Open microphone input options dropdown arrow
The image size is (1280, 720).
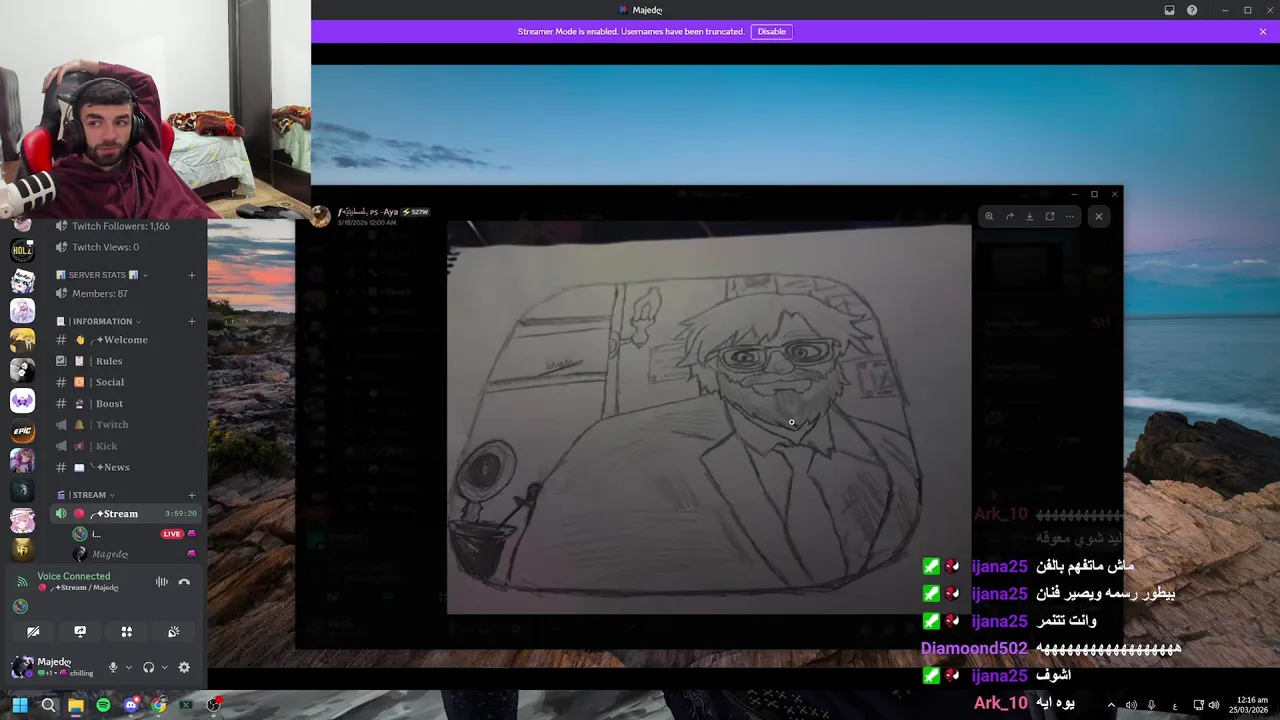coord(128,668)
